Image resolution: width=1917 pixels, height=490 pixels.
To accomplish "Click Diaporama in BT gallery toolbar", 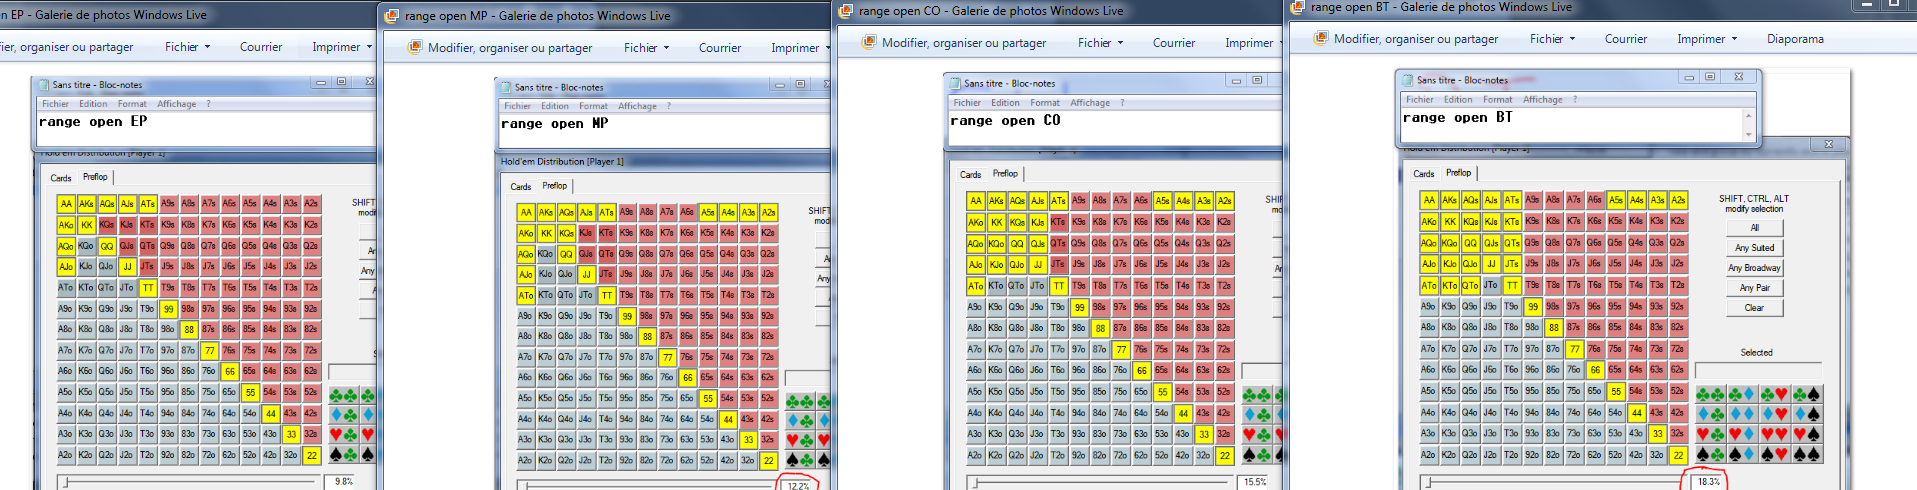I will point(1795,38).
